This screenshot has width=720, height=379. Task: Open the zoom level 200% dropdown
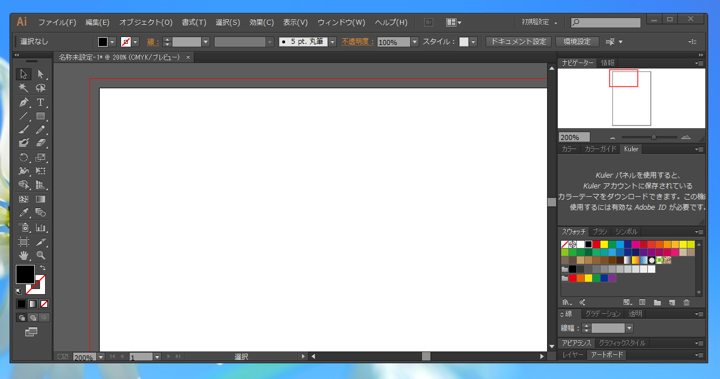(x=101, y=357)
